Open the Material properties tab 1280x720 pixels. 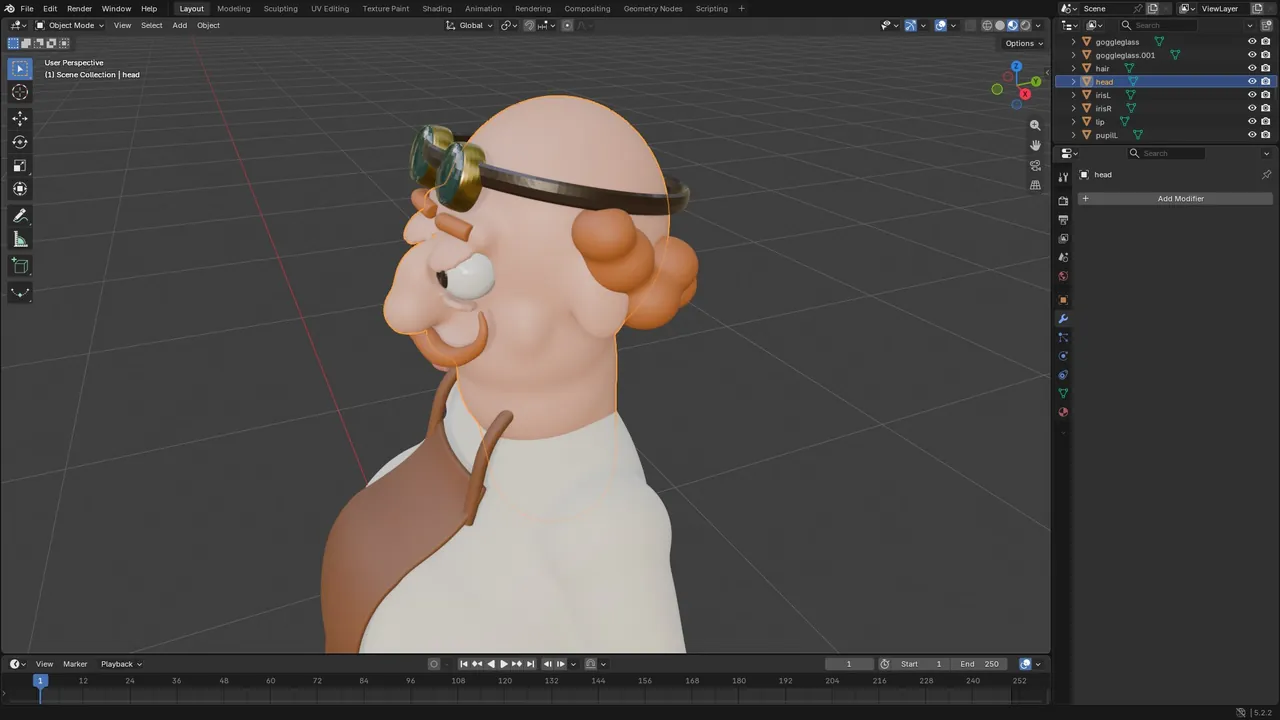click(x=1063, y=412)
